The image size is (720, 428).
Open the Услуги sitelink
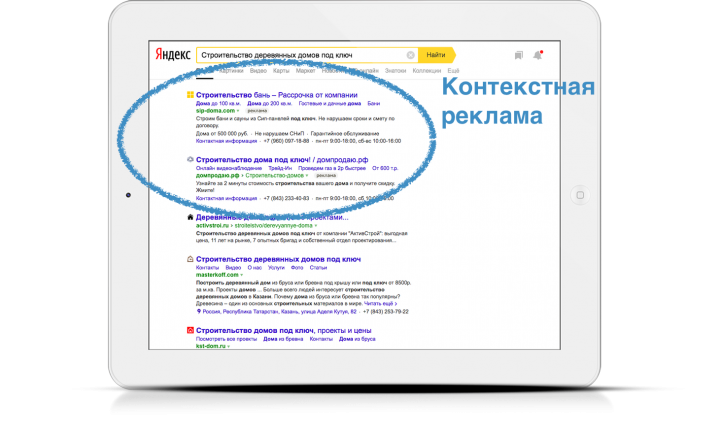276,267
